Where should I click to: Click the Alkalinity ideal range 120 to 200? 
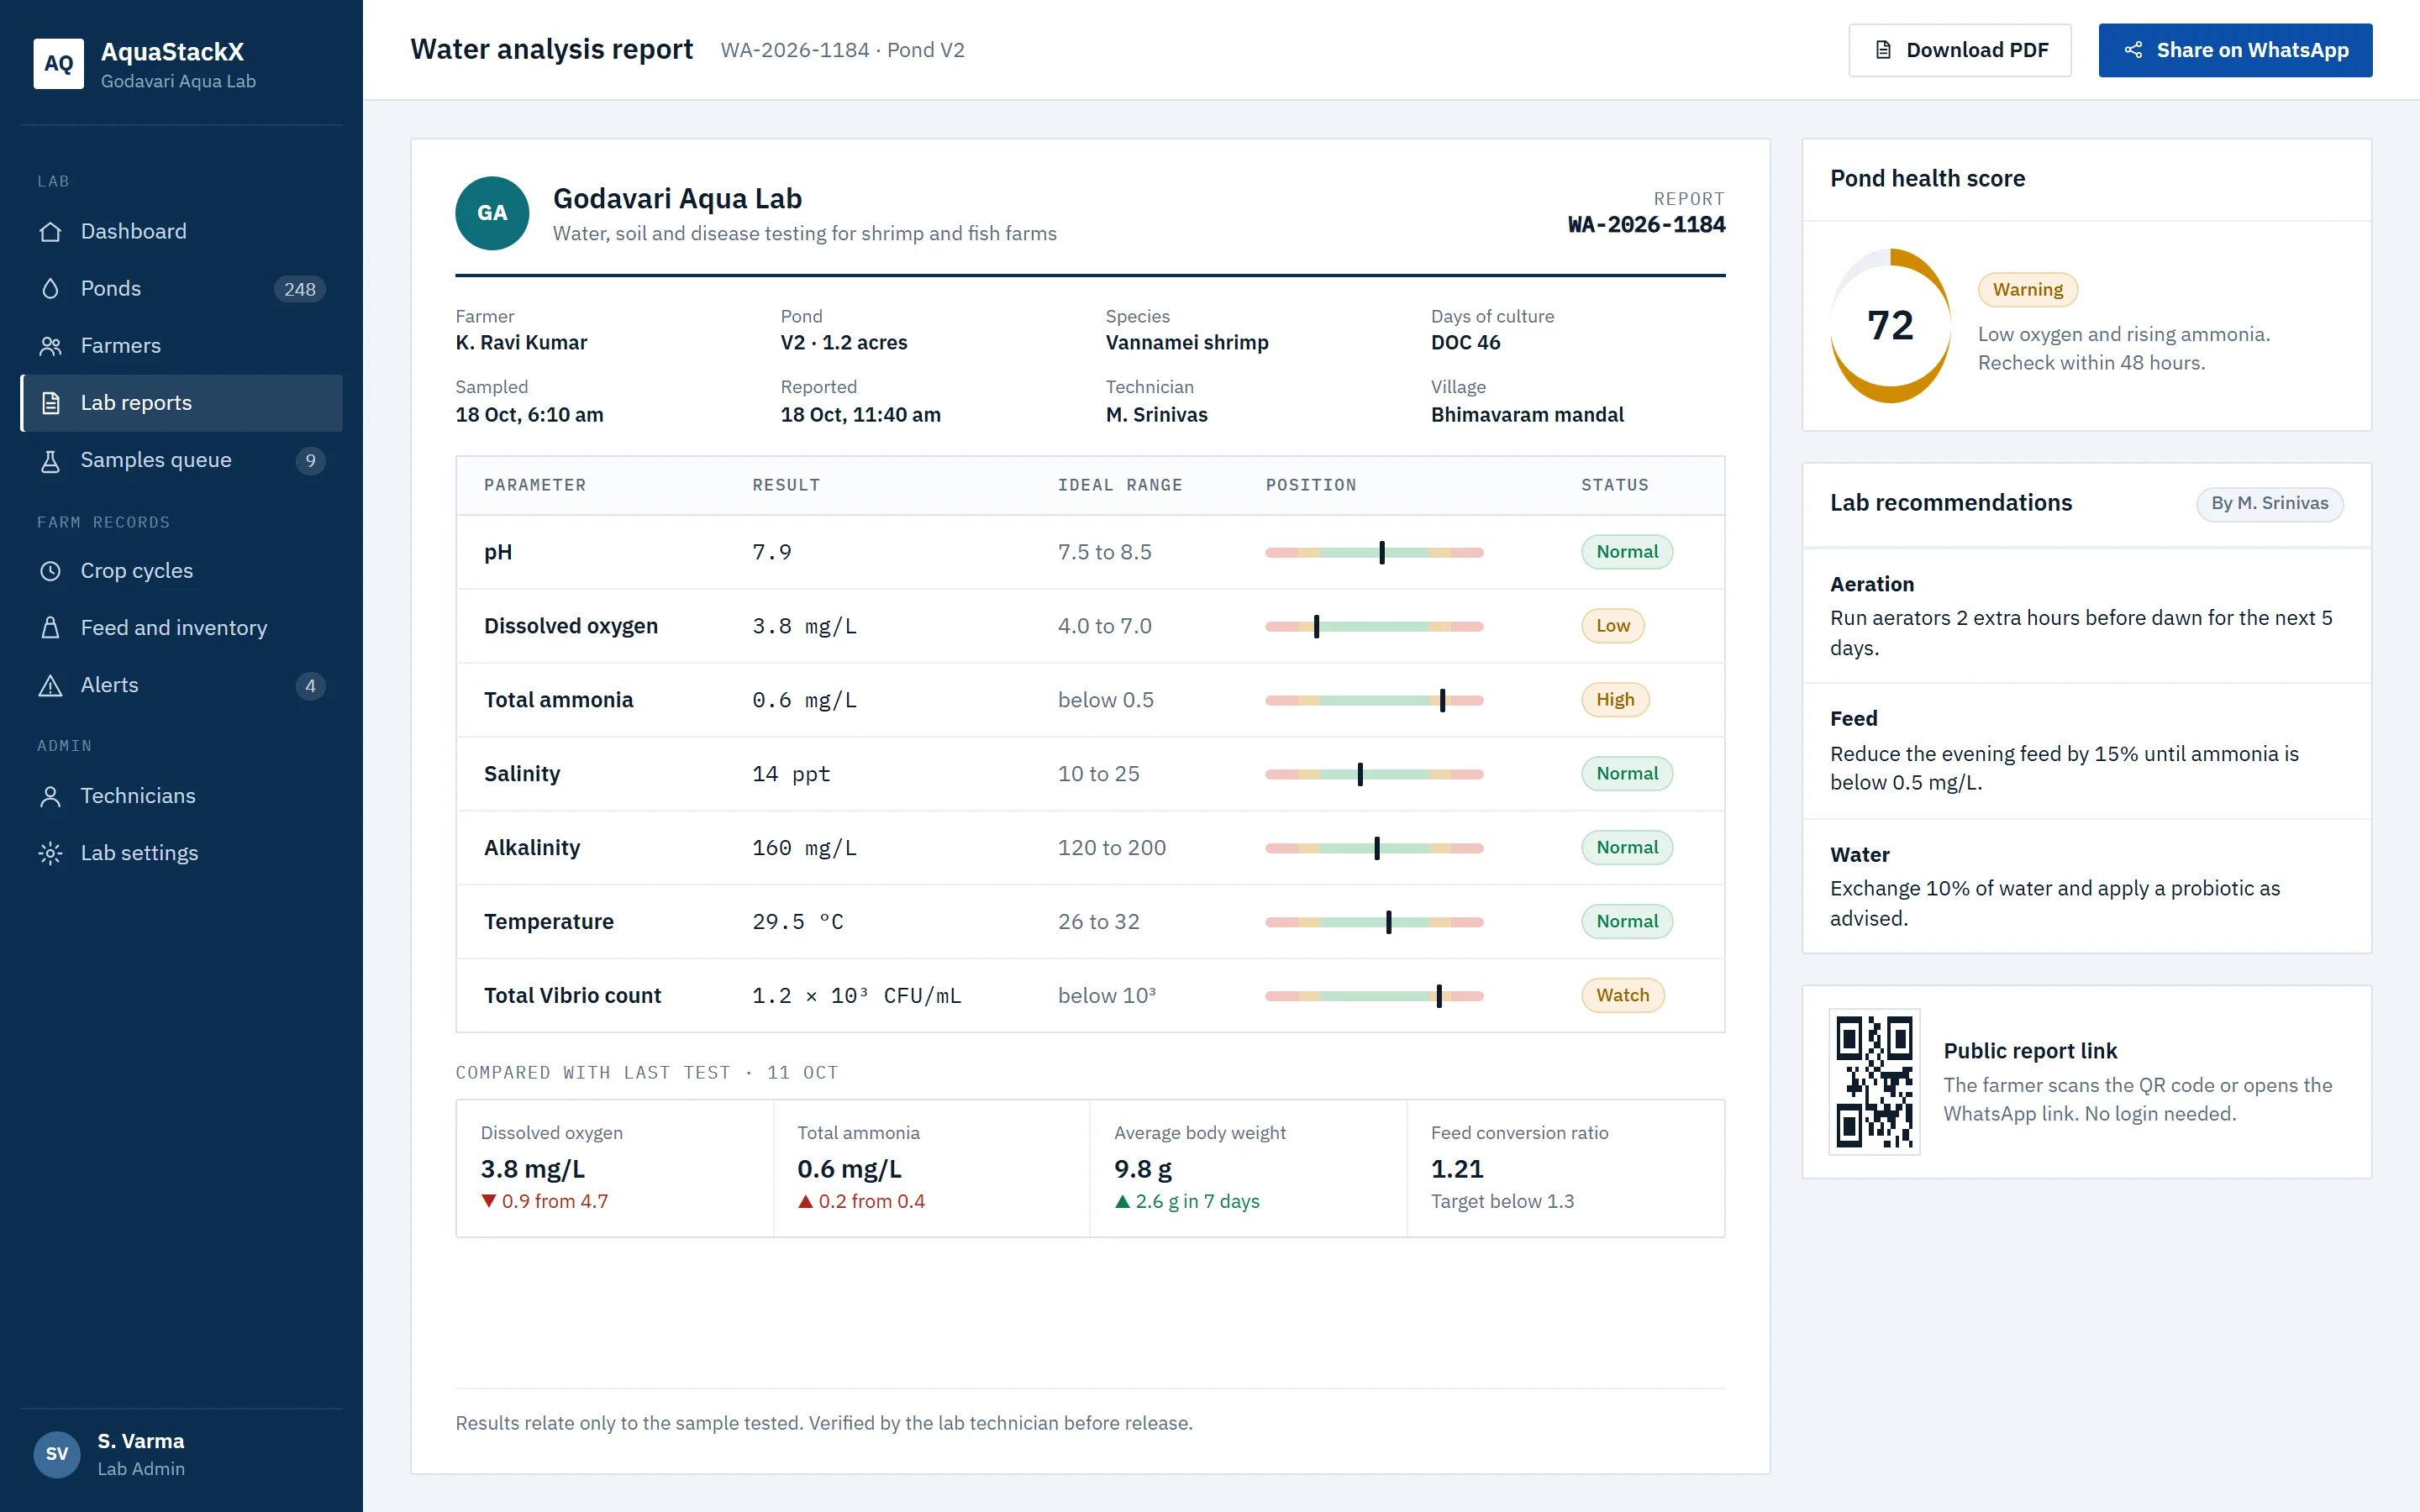(1112, 848)
